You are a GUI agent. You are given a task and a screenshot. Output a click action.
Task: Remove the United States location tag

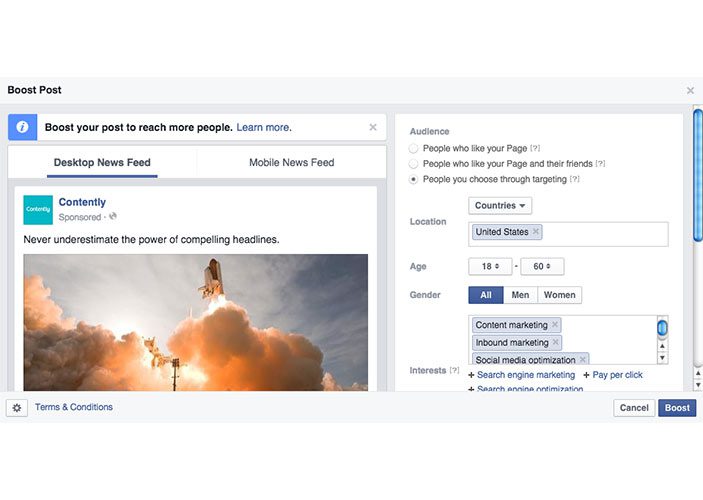[535, 231]
